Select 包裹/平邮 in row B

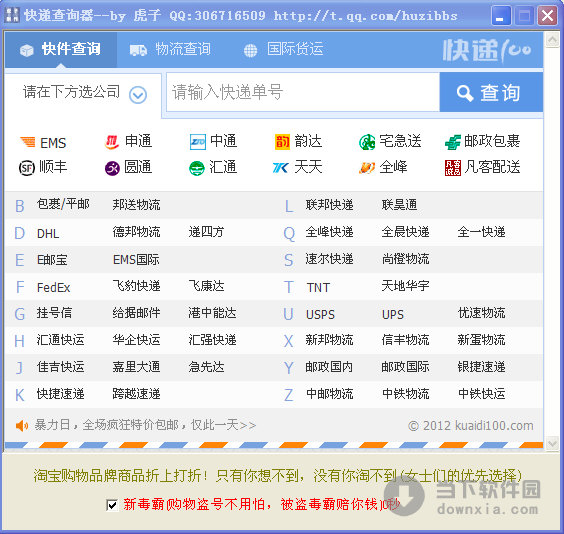(63, 204)
